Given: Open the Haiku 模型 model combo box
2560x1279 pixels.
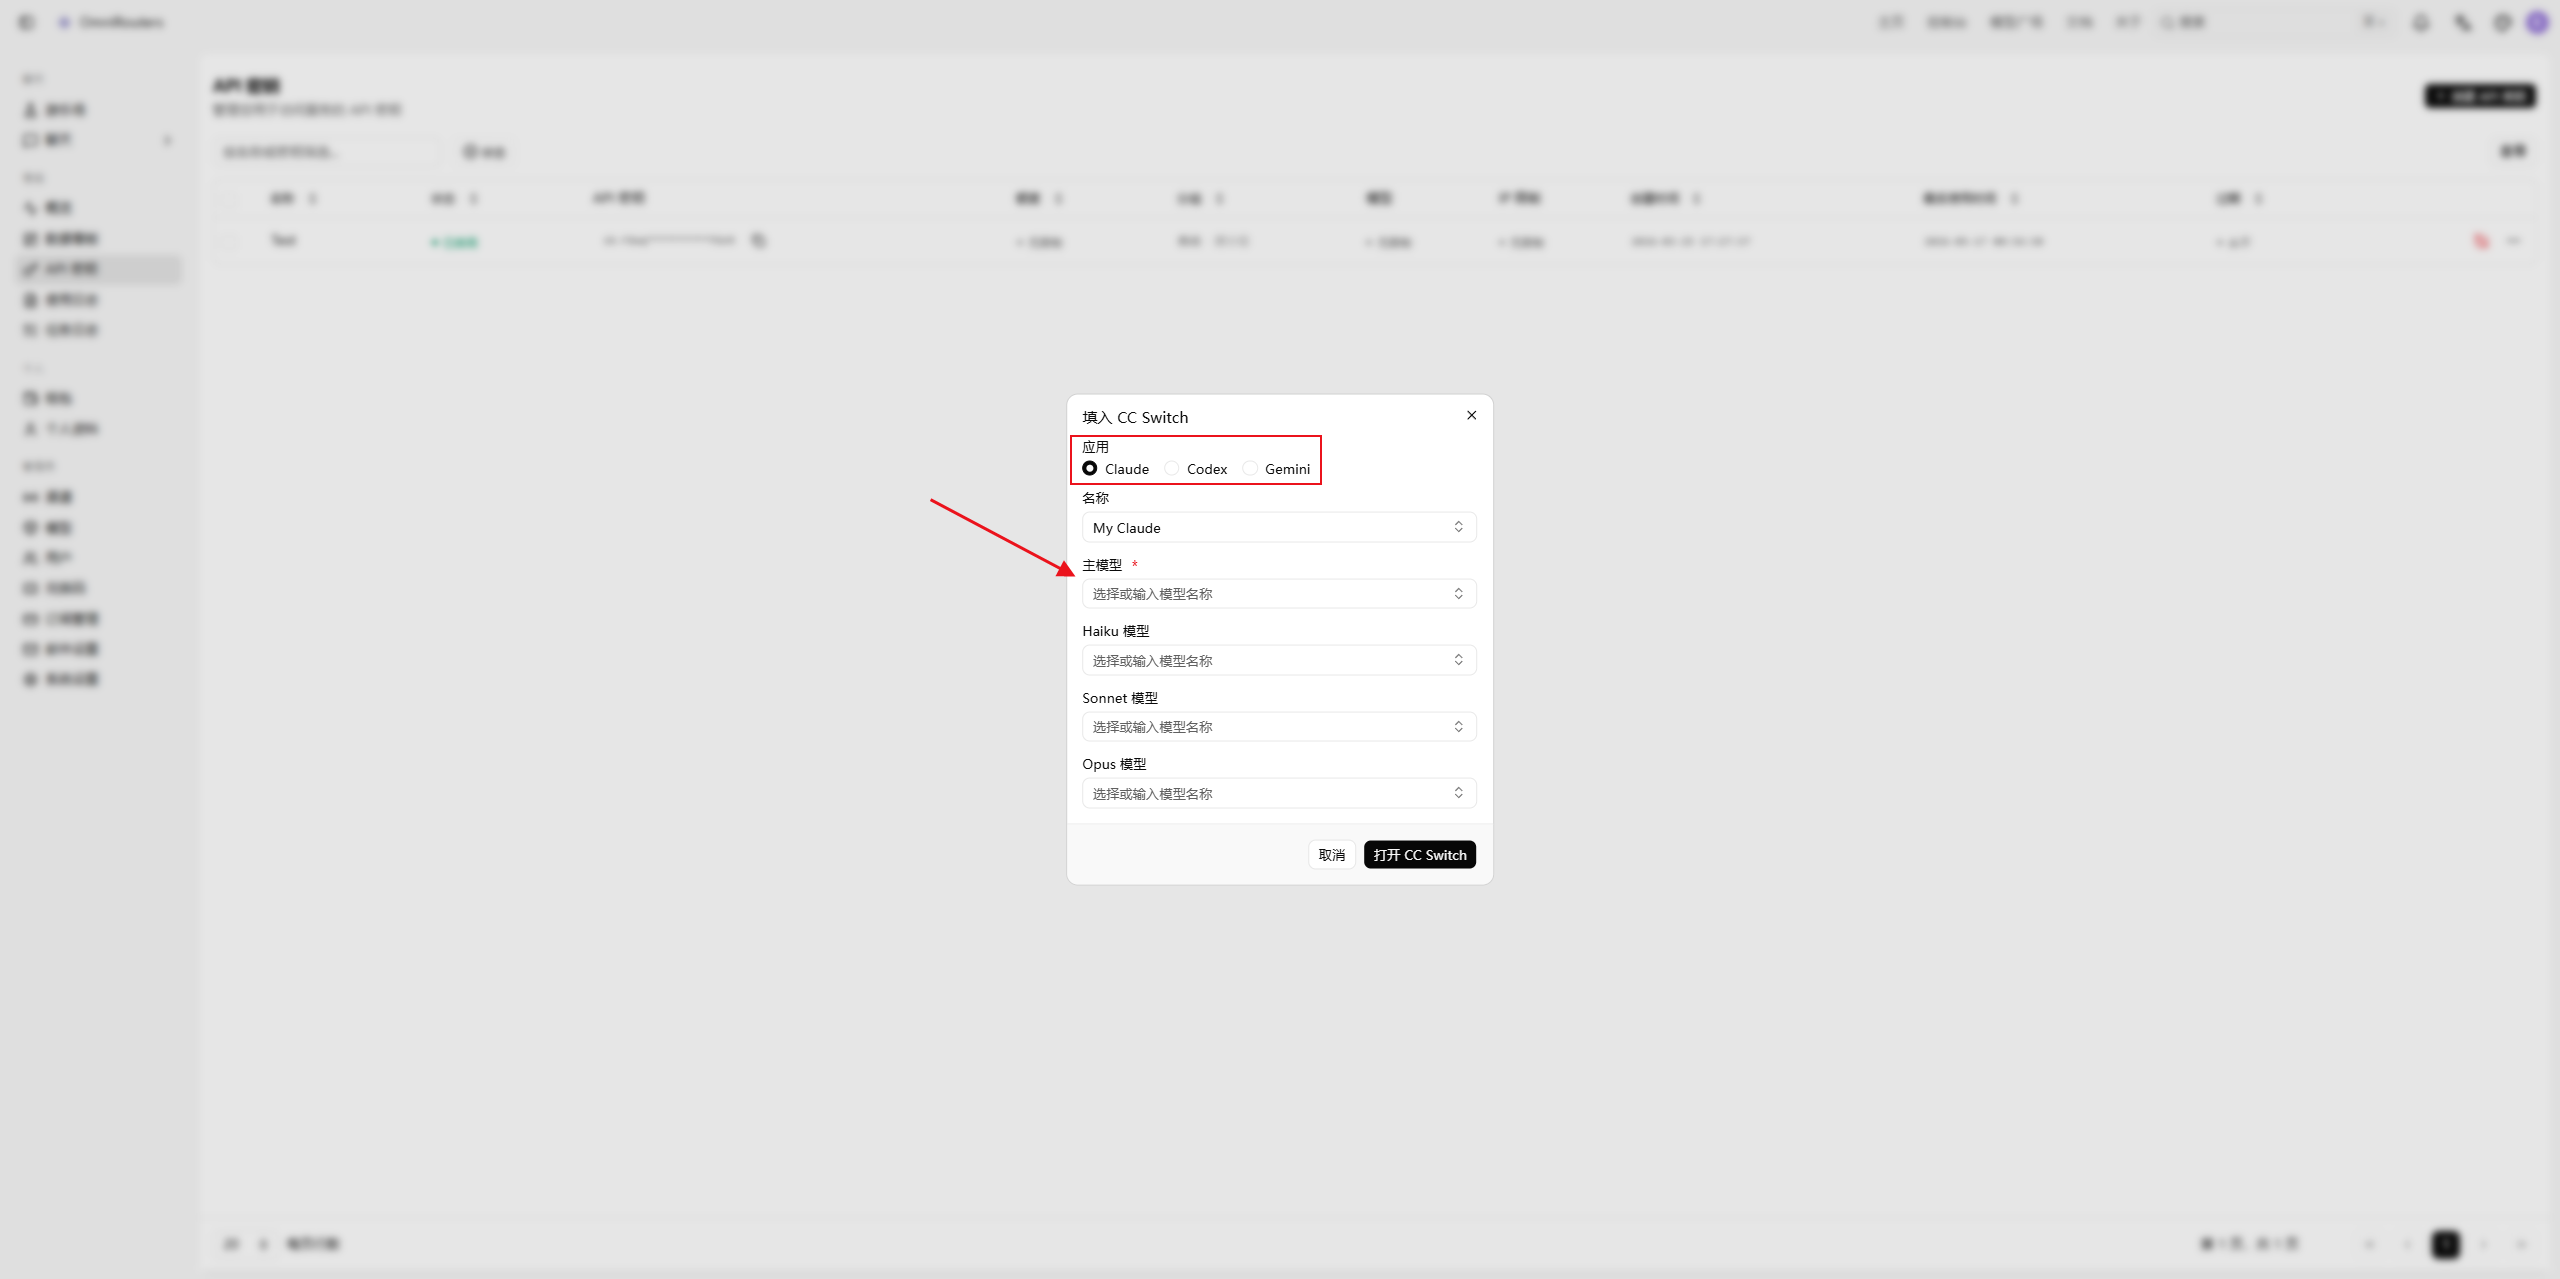Looking at the screenshot, I should [1279, 660].
